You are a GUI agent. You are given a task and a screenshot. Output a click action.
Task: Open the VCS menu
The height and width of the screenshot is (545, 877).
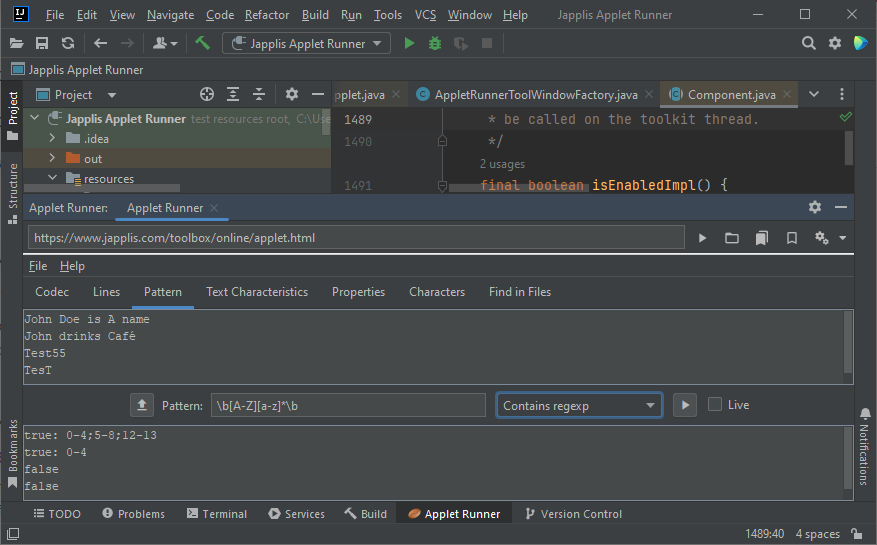click(425, 15)
